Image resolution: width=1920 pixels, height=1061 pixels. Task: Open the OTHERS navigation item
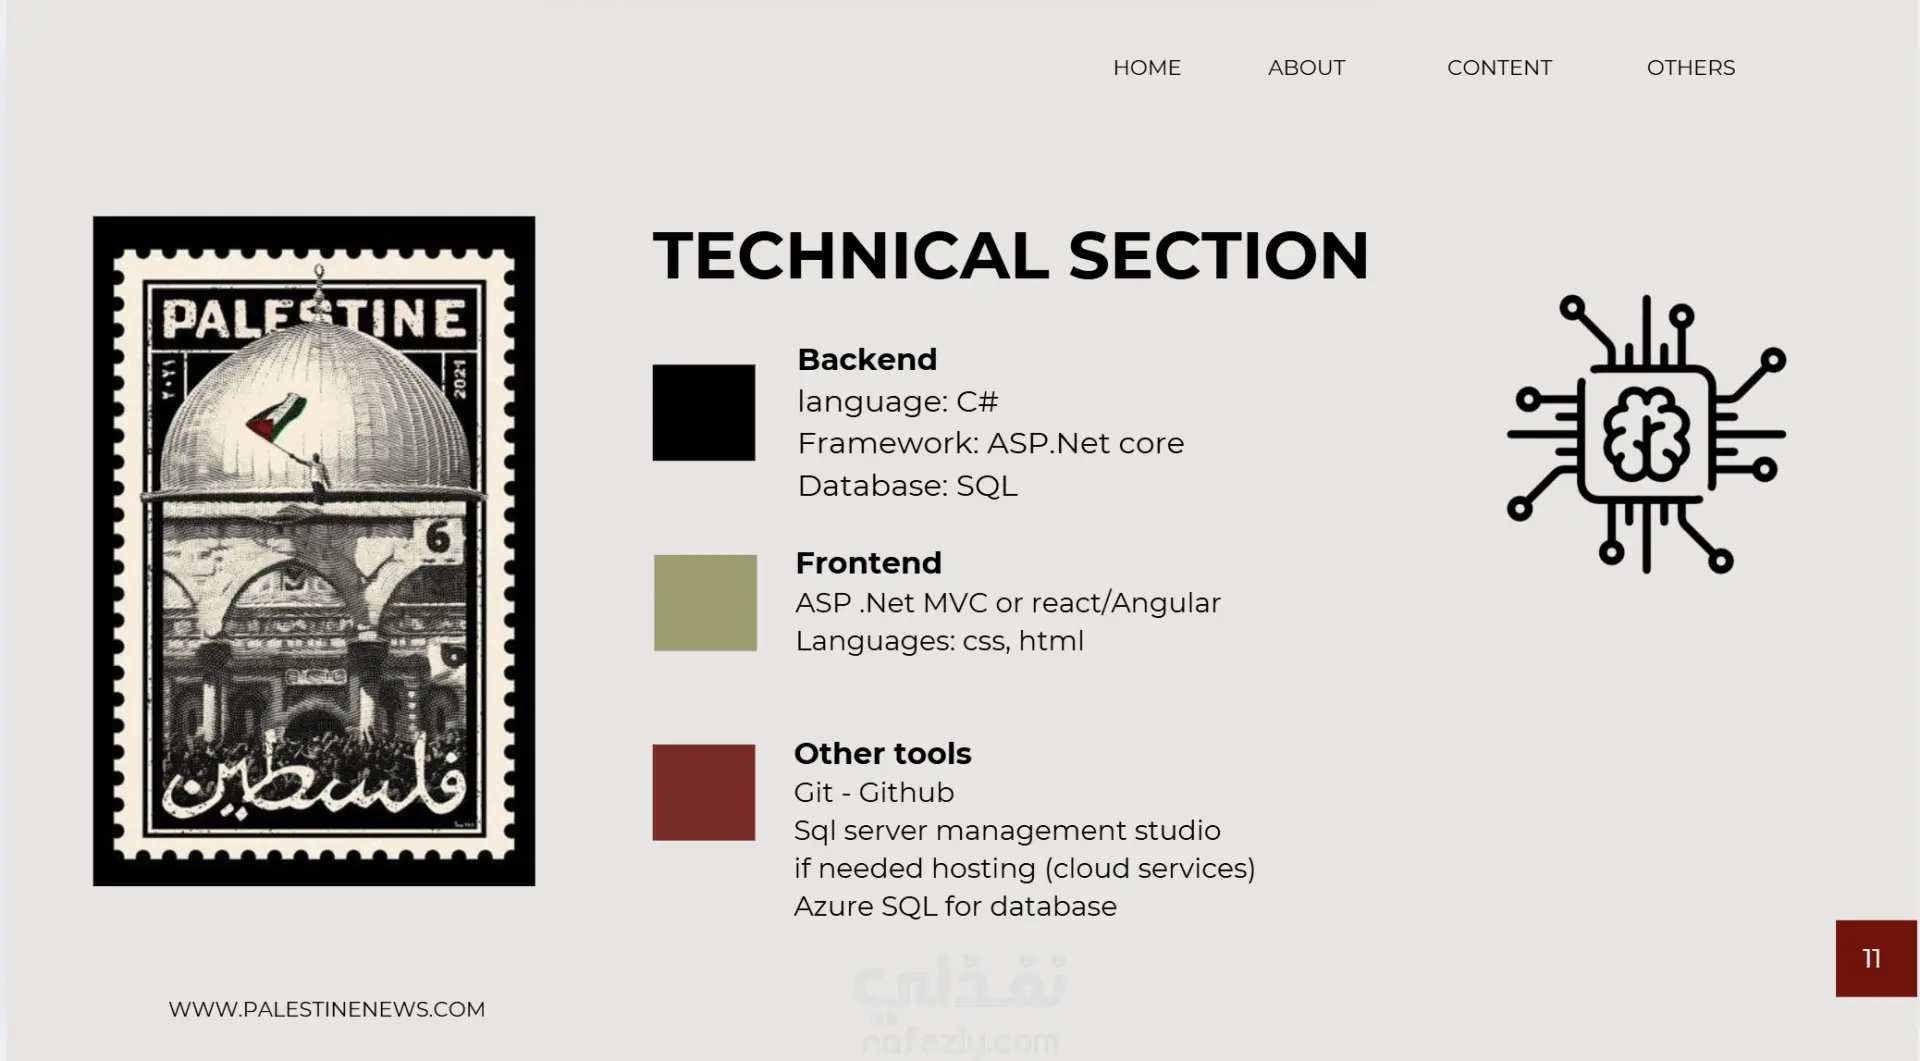[1690, 68]
